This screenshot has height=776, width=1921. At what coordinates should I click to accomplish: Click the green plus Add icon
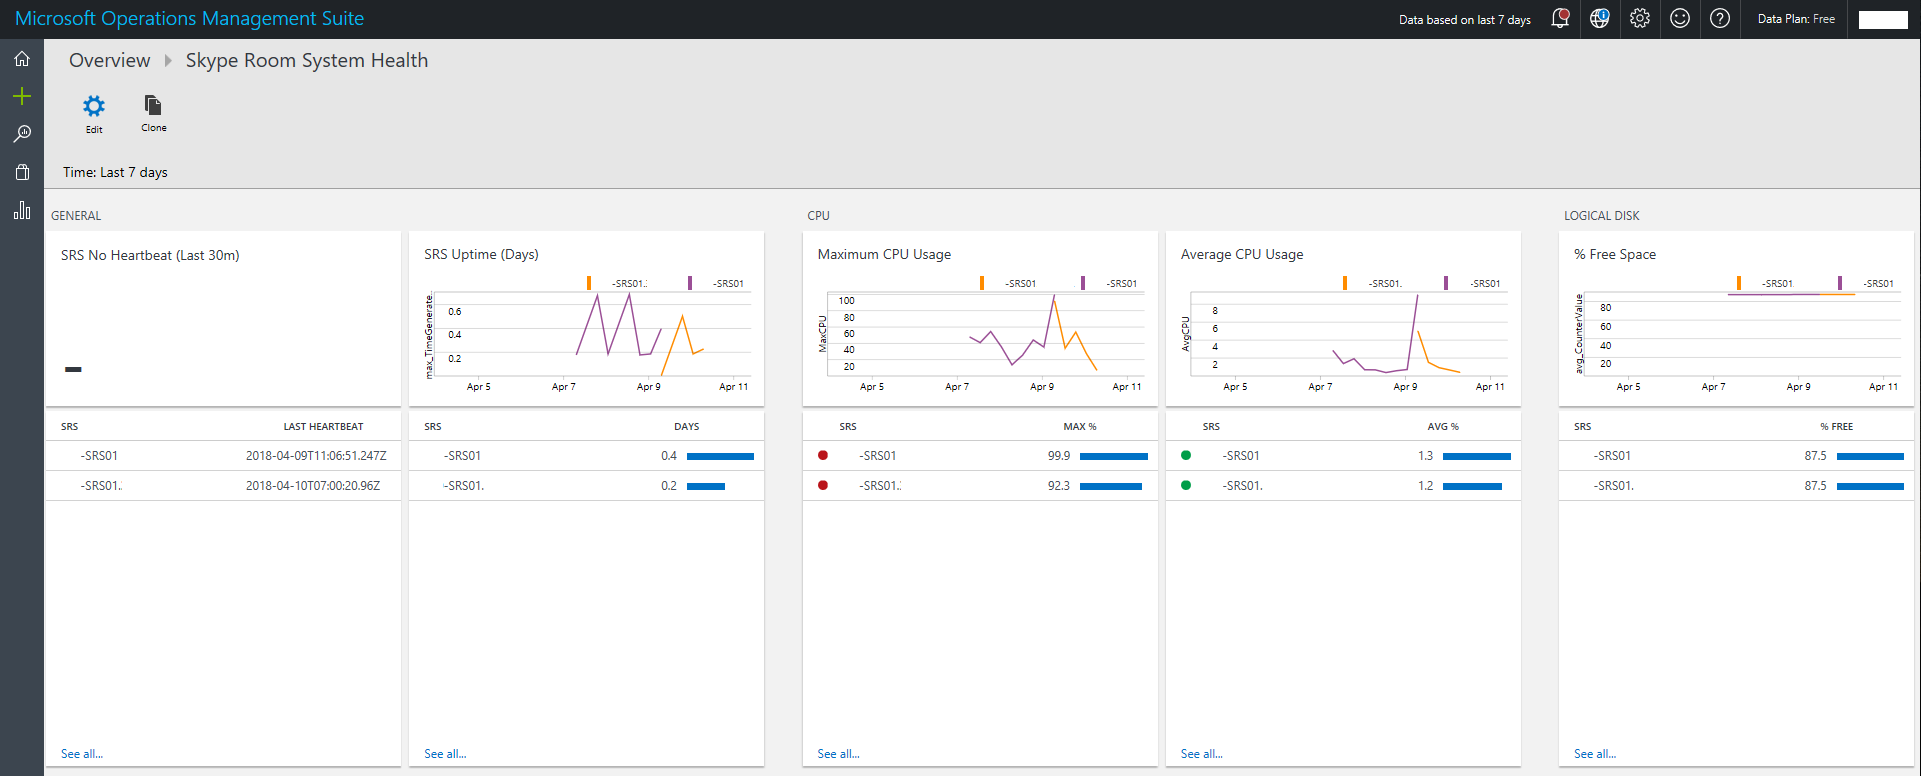[22, 96]
